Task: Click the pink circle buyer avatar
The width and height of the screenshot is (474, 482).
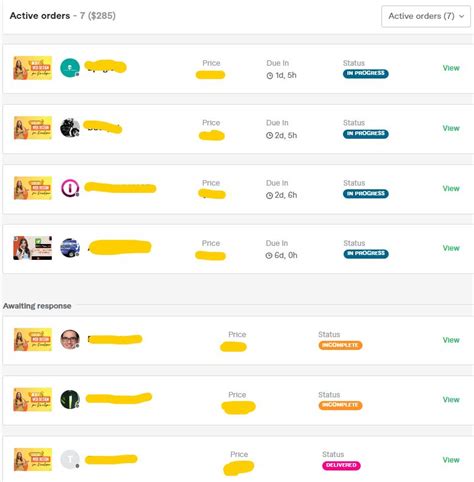Action: pos(70,188)
